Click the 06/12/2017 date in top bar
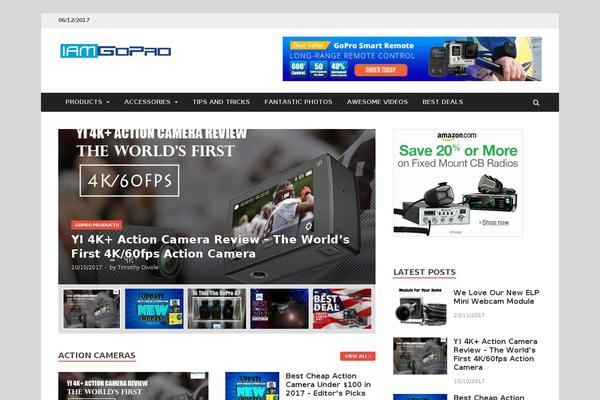600x400 pixels. click(74, 20)
